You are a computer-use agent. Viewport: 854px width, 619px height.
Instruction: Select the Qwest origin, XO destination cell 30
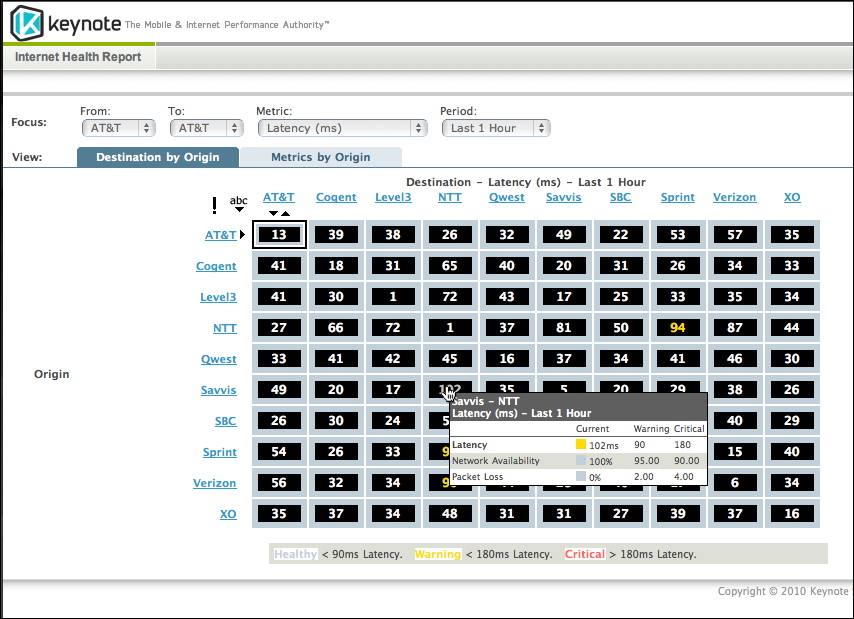(x=792, y=359)
